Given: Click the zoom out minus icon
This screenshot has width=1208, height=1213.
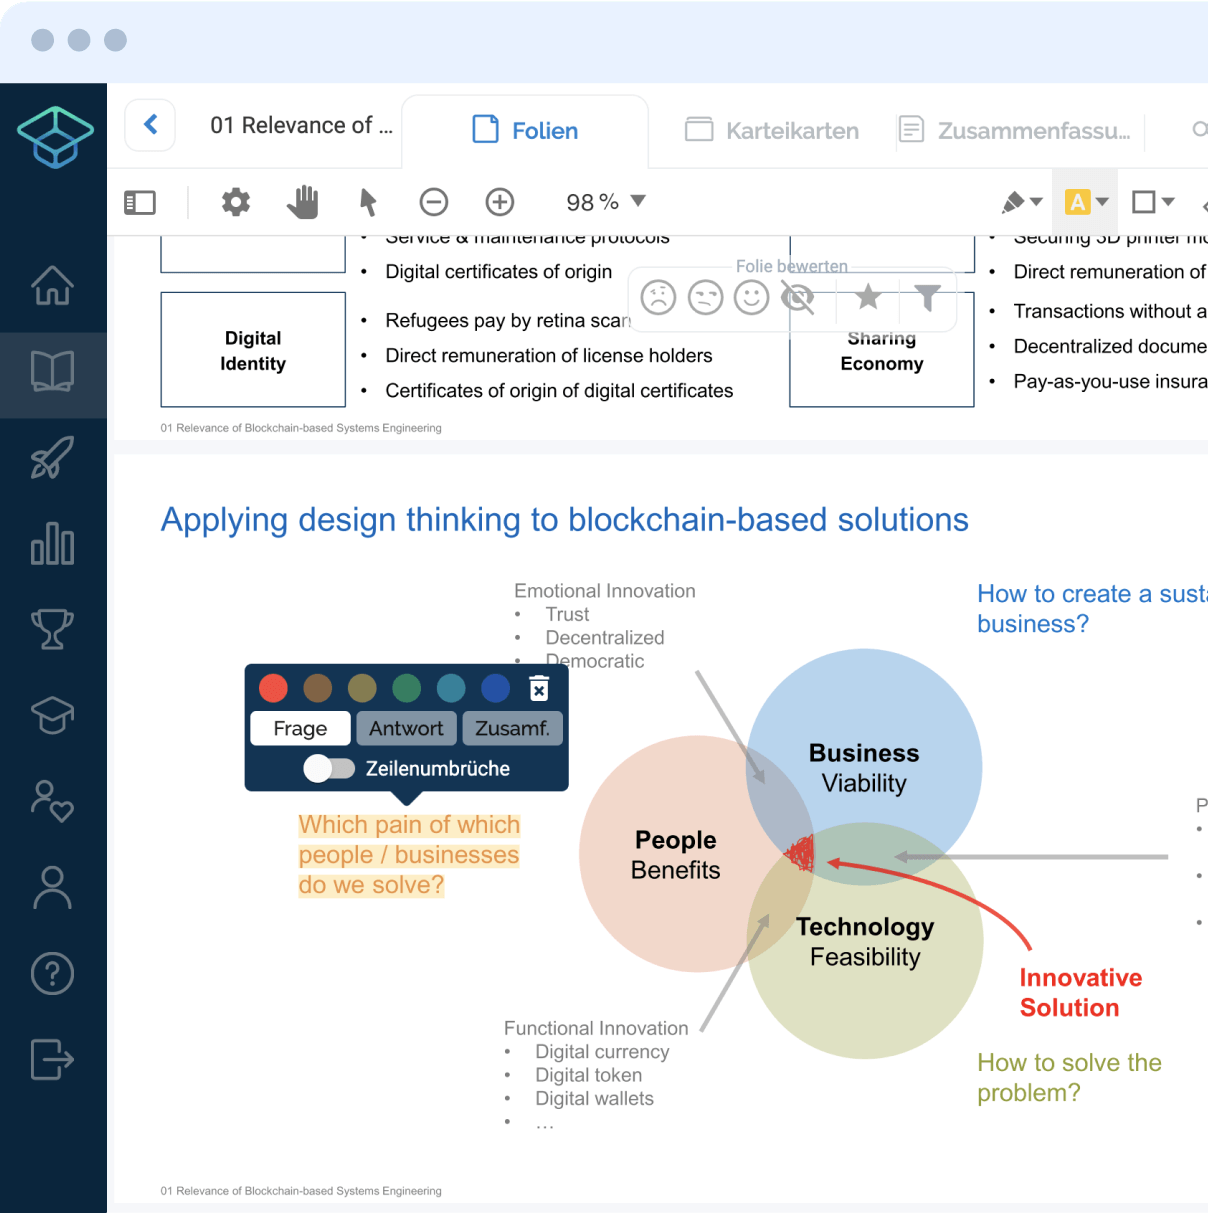Looking at the screenshot, I should point(433,202).
